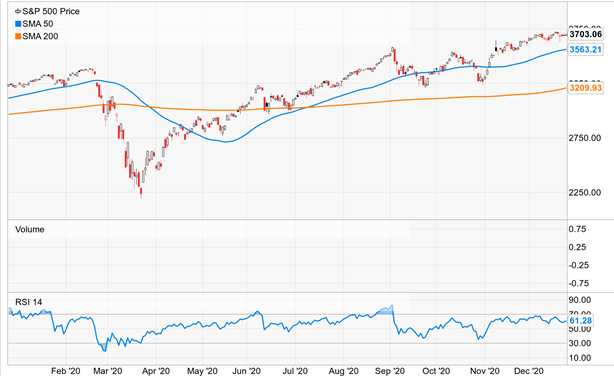Click the Jul '20 date axis label
The image size is (614, 376).
[x=295, y=371]
